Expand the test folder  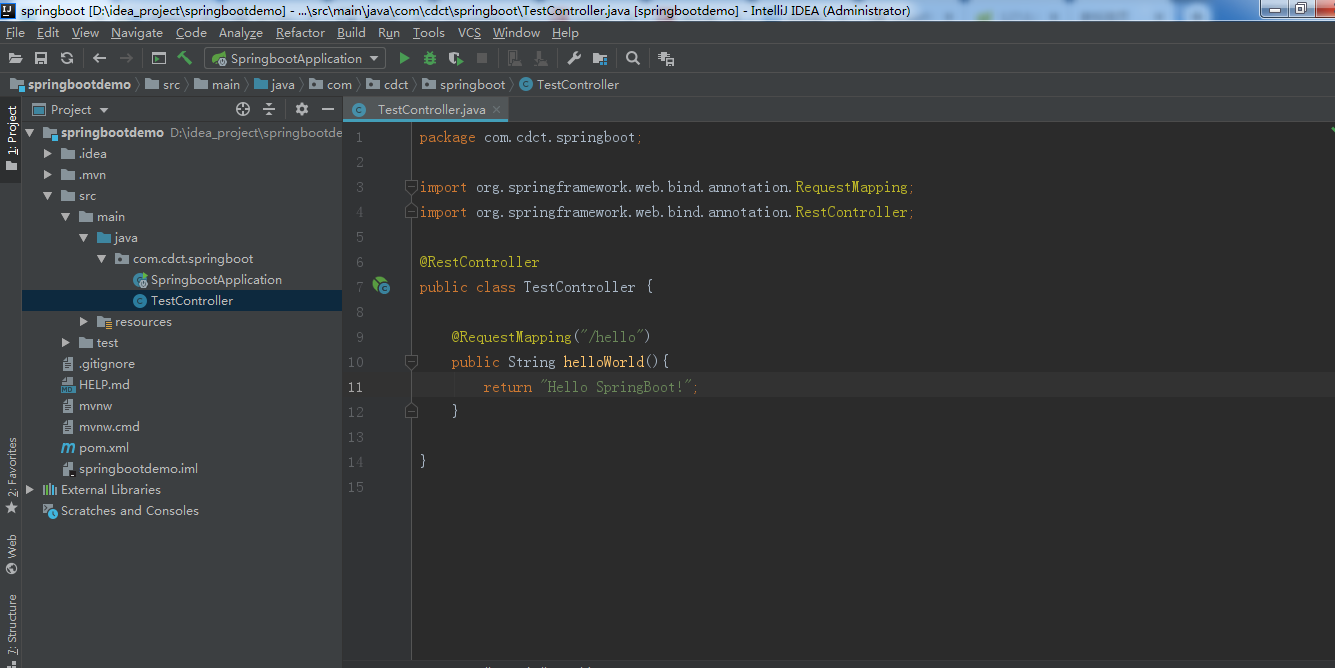[66, 343]
